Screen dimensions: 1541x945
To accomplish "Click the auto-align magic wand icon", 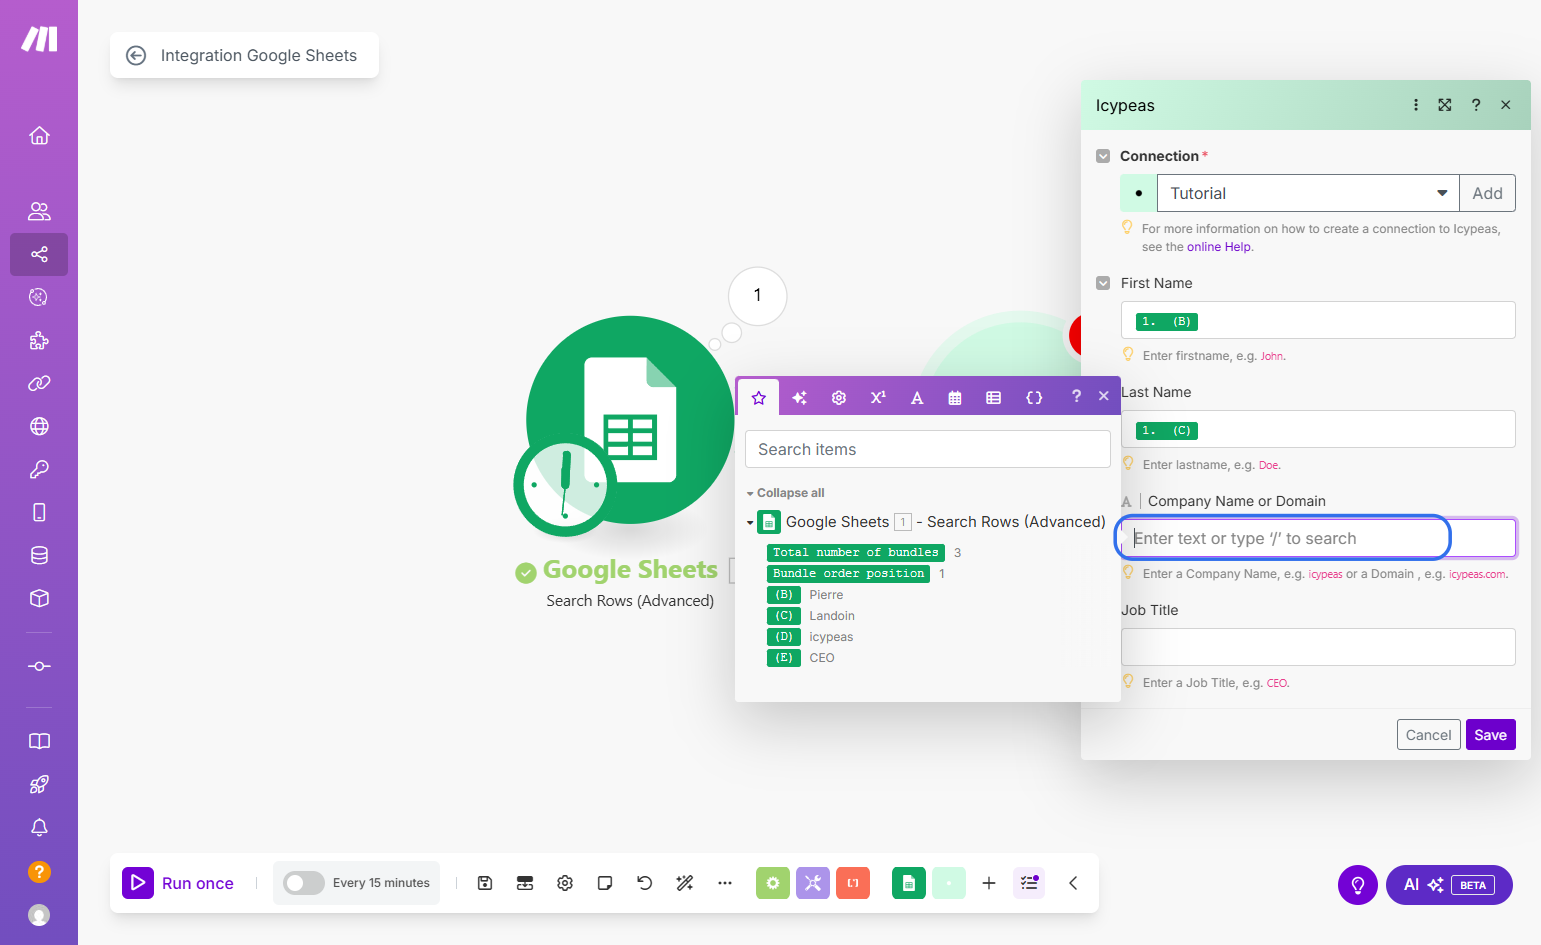I will [x=685, y=883].
